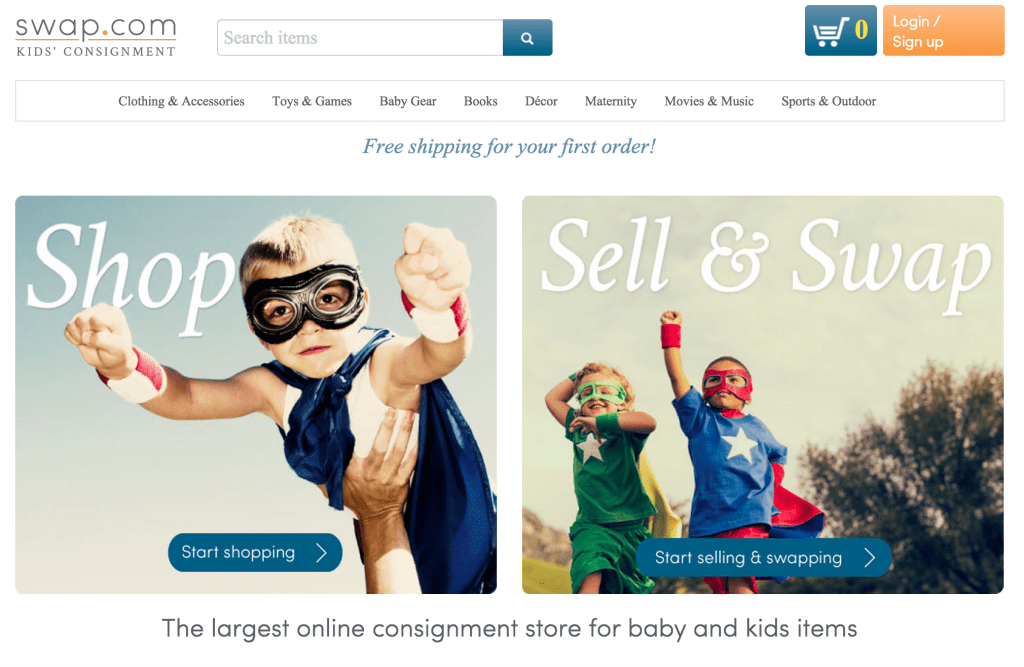Browse the Sports & Outdoor category
1024x667 pixels.
tap(828, 101)
